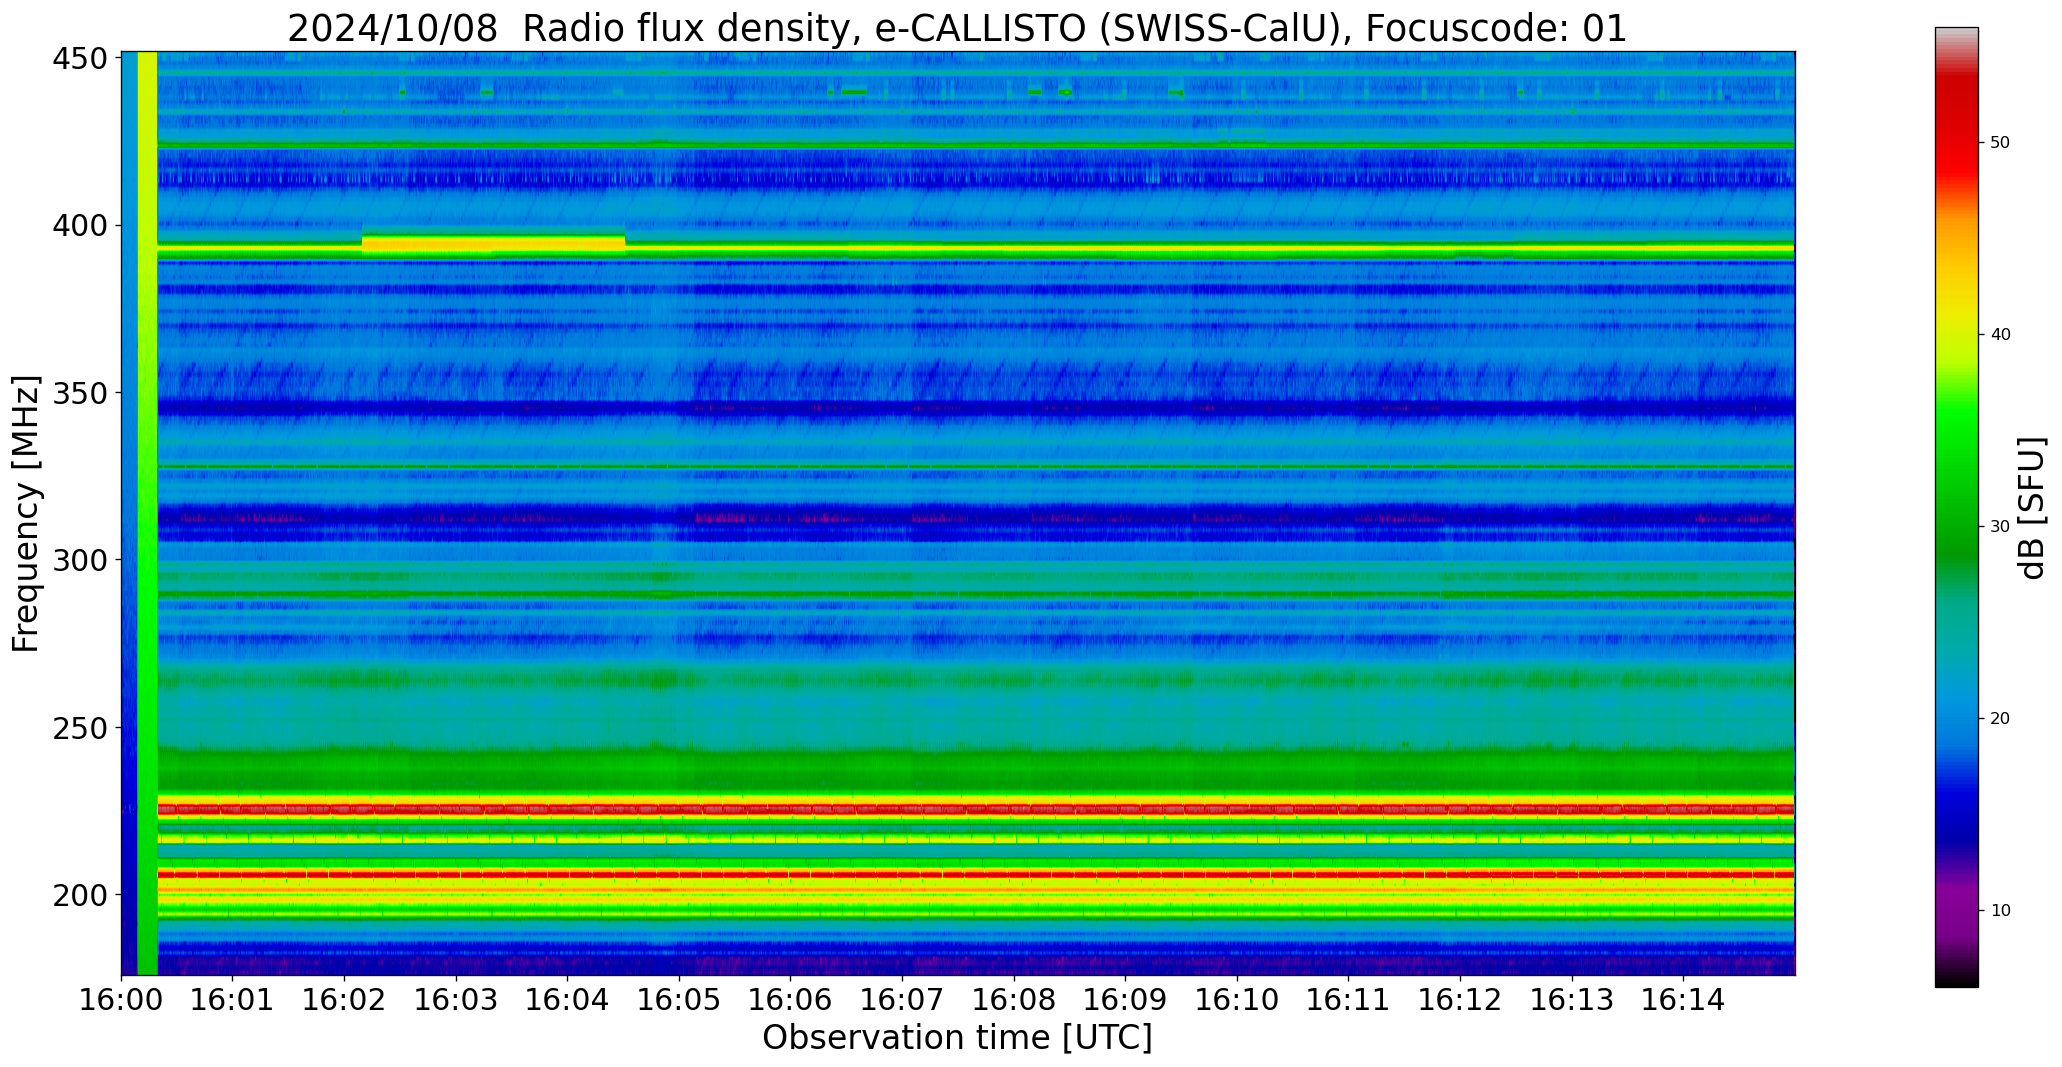Click the colorbar 50 tick label
The height and width of the screenshot is (1067, 2062).
[2000, 143]
